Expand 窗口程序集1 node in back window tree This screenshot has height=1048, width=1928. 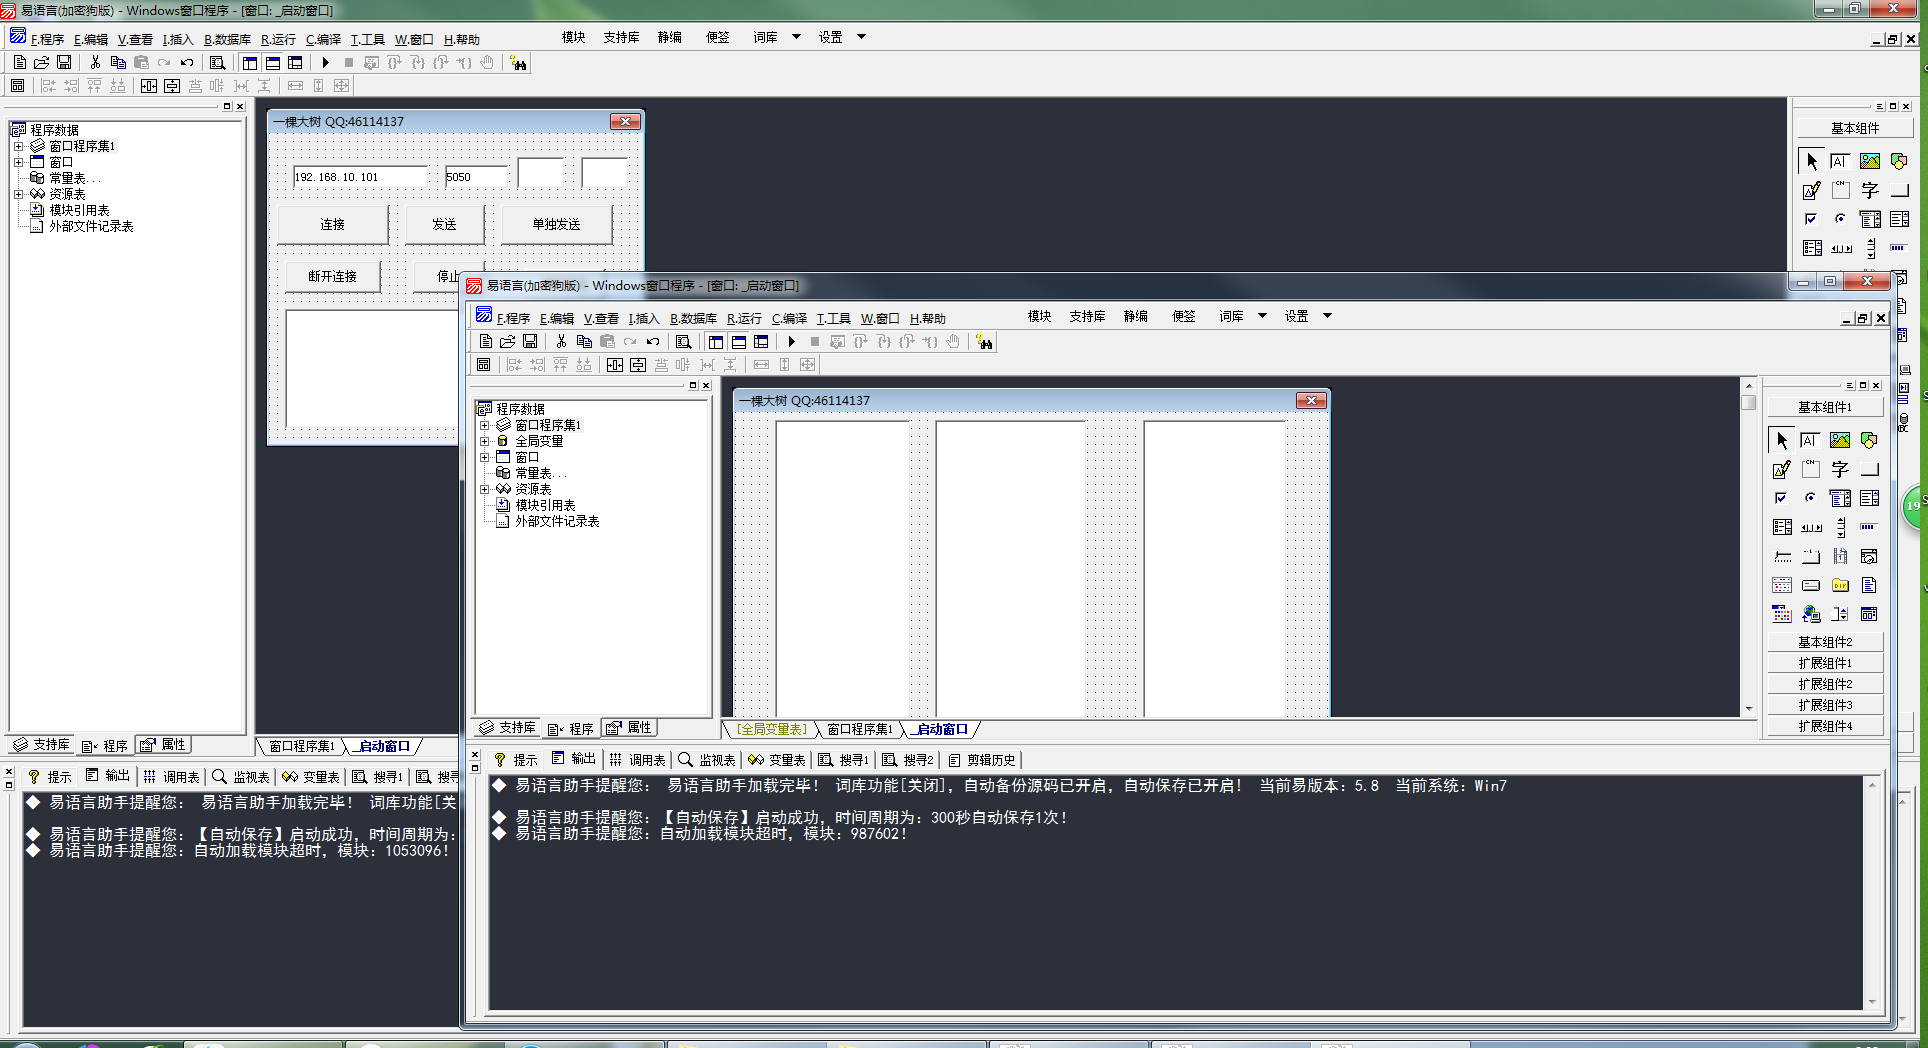pyautogui.click(x=19, y=146)
